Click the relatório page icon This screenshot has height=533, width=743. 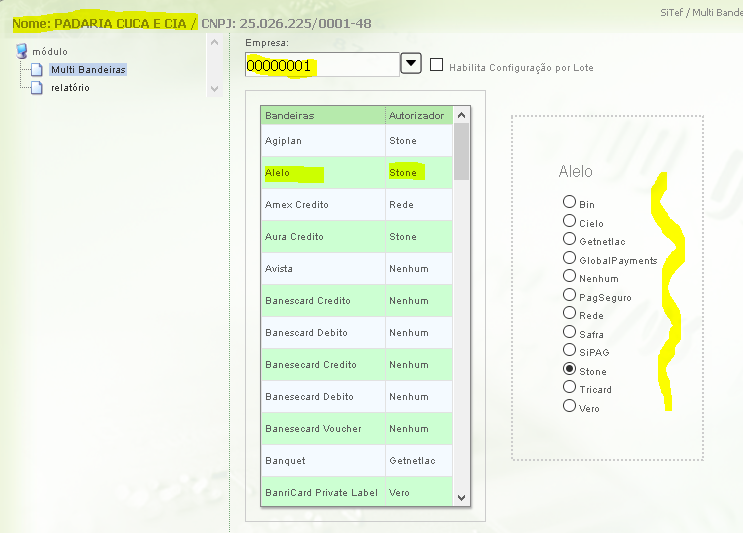37,88
